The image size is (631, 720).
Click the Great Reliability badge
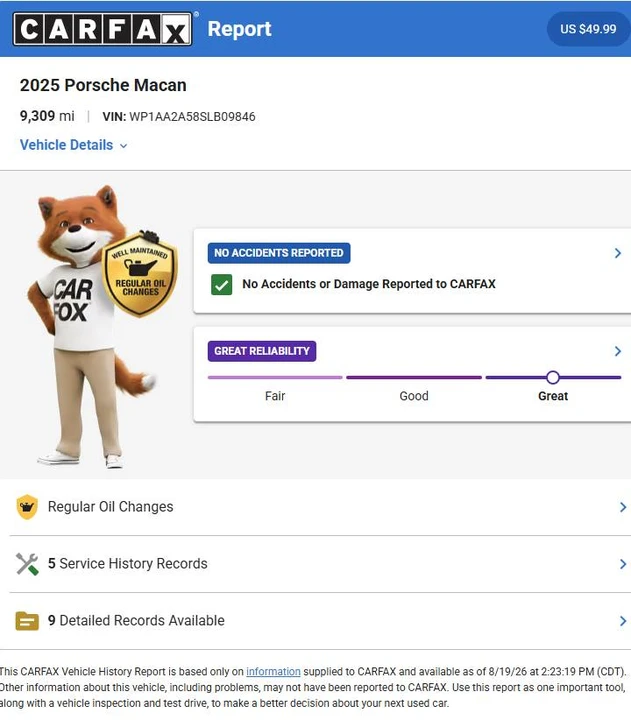(262, 351)
